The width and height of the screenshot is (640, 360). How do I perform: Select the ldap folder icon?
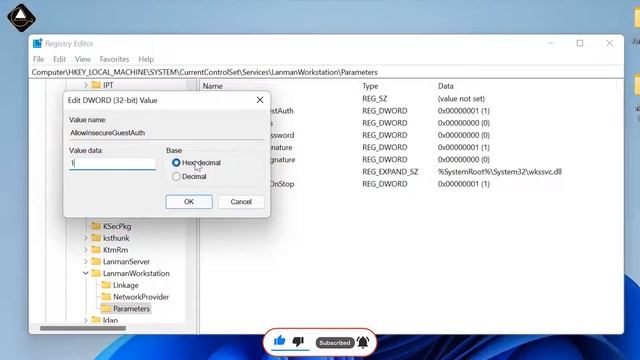pyautogui.click(x=96, y=320)
